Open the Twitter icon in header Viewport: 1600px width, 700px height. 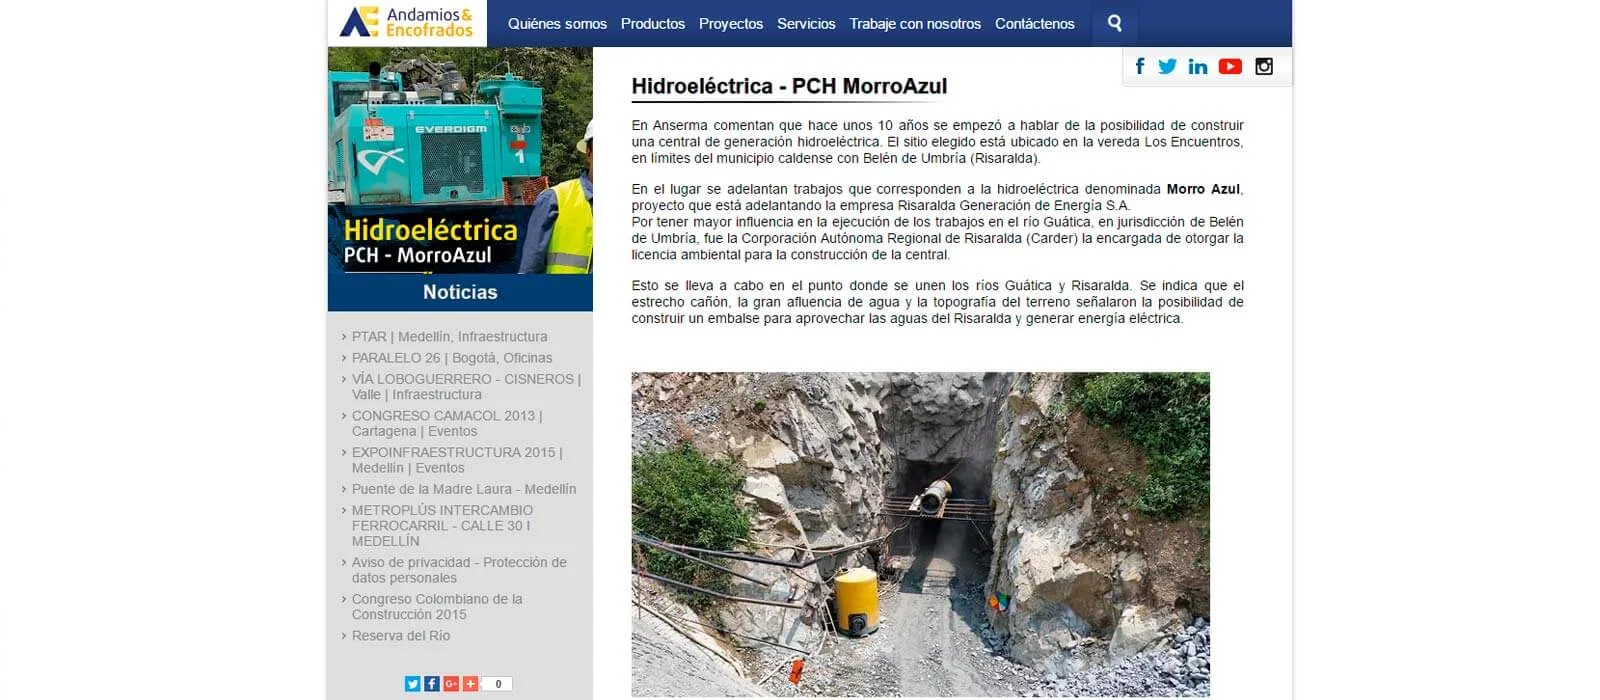[x=1167, y=66]
